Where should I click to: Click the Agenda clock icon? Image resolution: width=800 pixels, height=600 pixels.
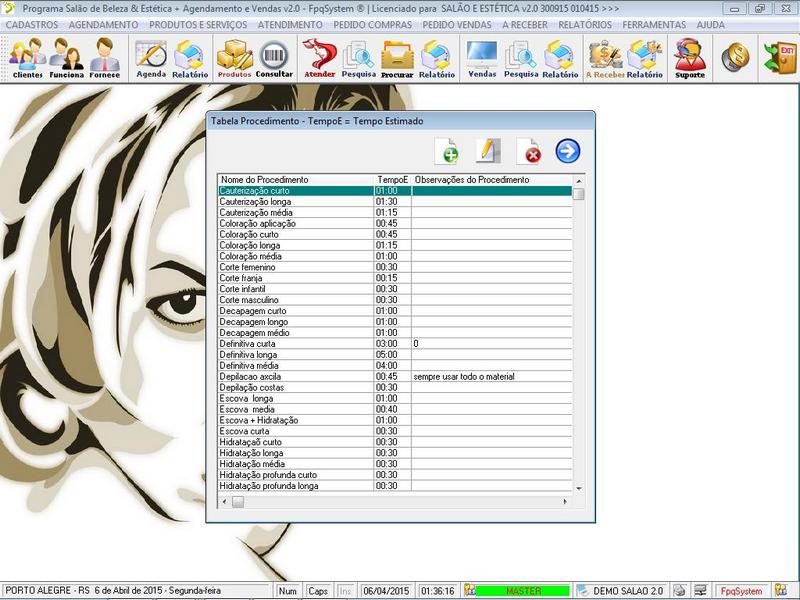[x=151, y=58]
